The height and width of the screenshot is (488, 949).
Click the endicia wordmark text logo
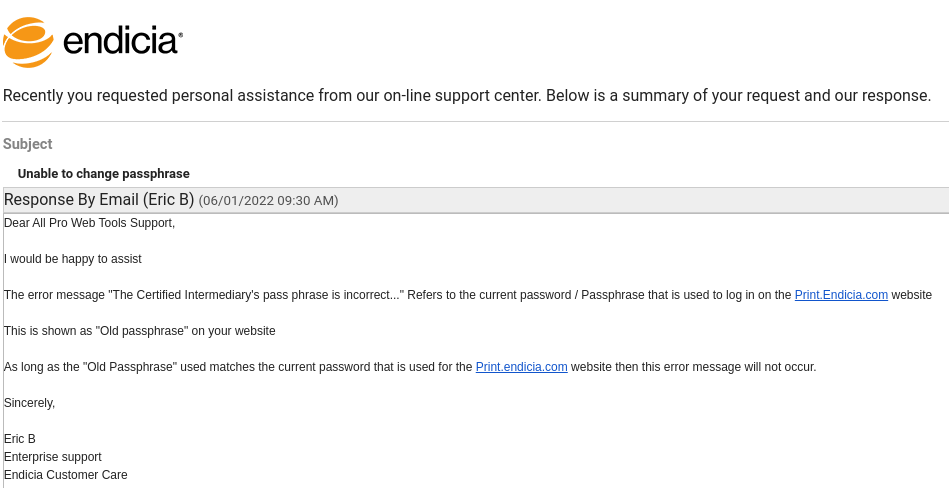tap(123, 42)
